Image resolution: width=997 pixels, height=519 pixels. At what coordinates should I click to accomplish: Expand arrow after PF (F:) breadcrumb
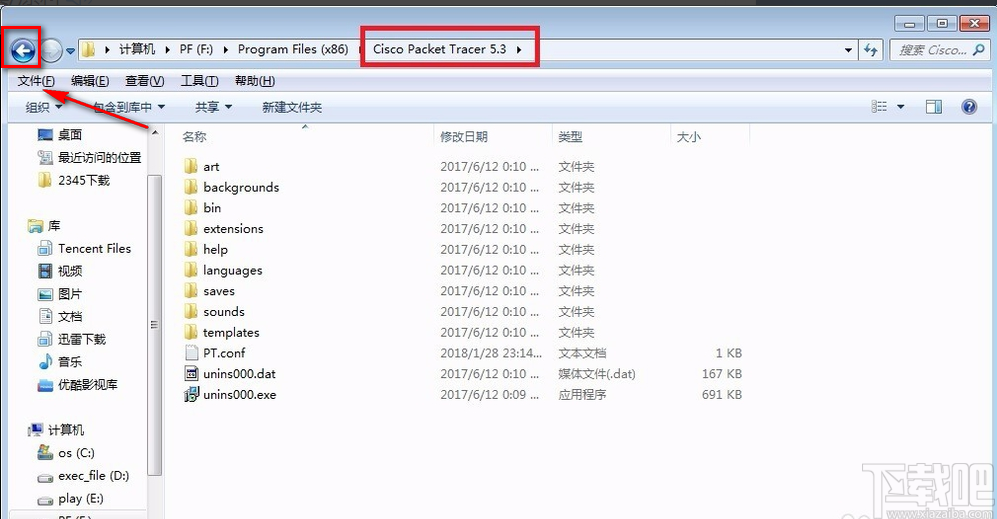(x=225, y=50)
